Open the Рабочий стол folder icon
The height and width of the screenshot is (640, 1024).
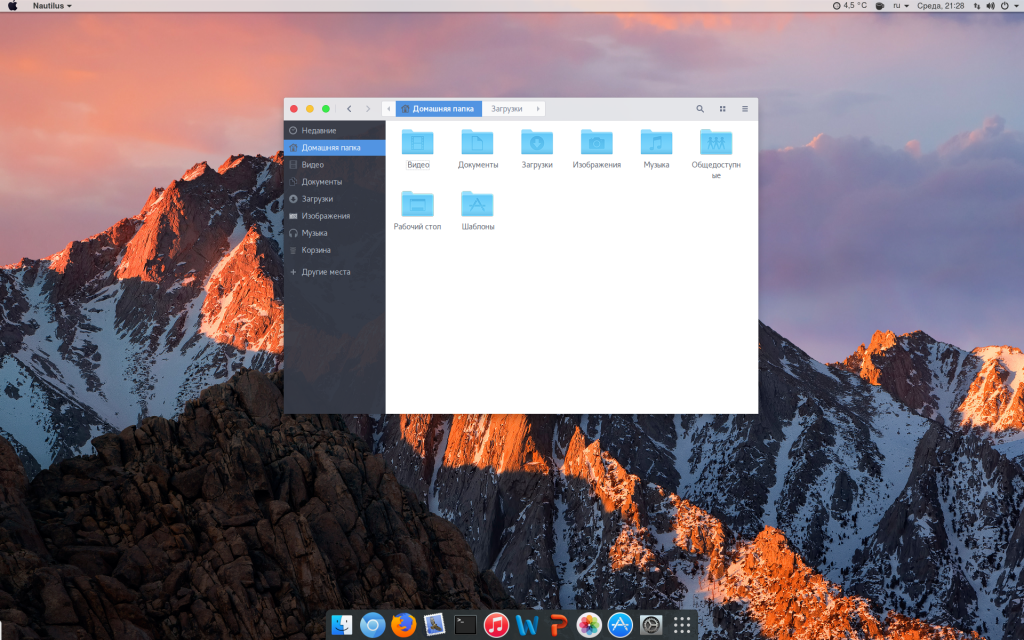417,204
